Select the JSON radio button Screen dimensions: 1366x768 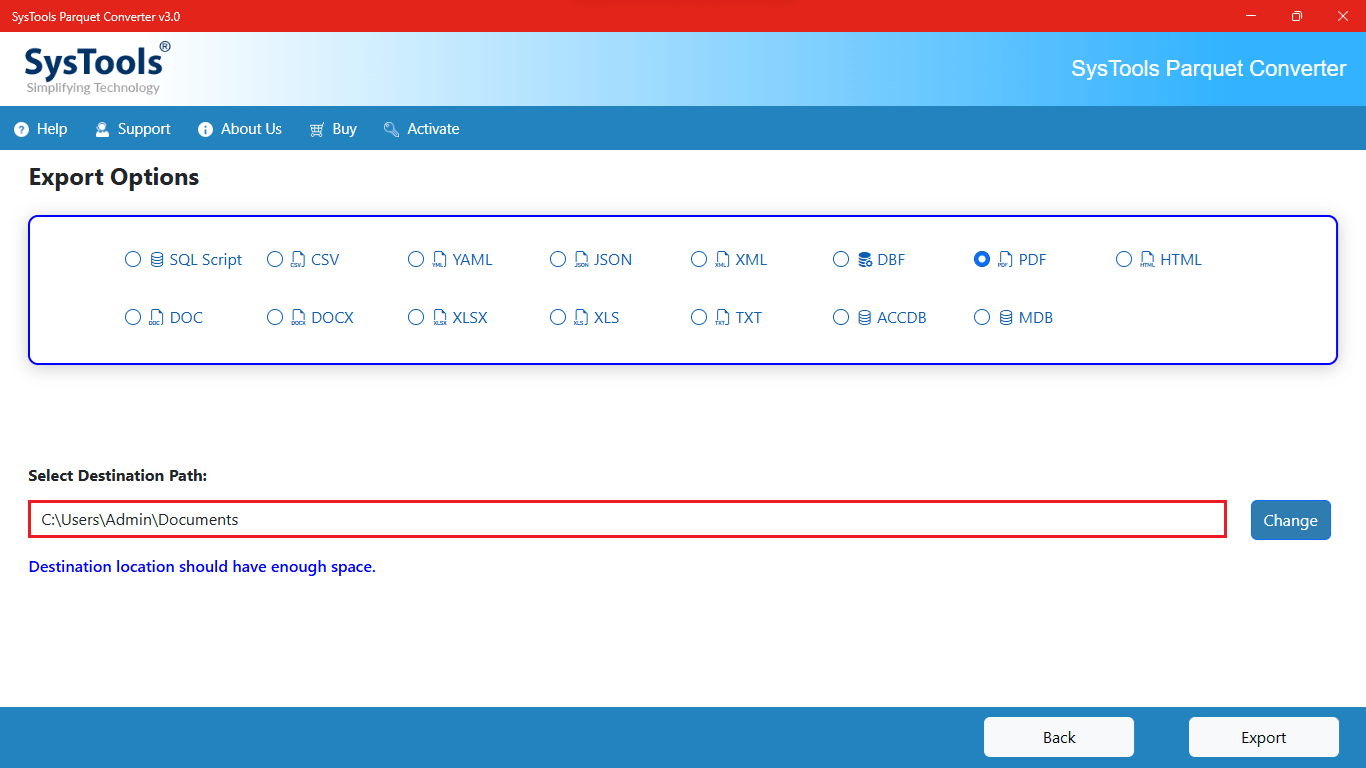[x=558, y=260]
